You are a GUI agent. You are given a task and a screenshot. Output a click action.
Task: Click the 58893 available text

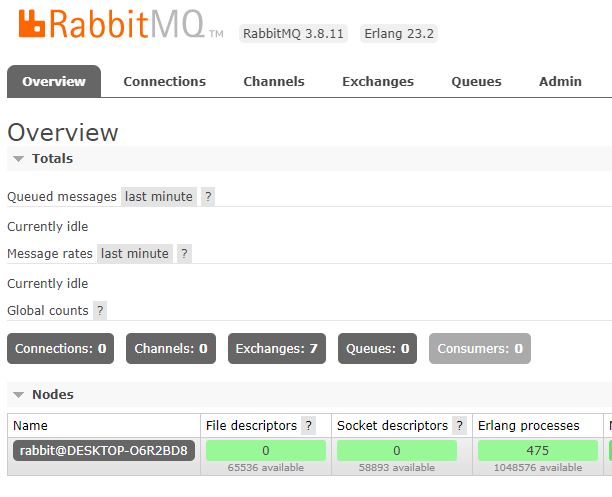pos(397,467)
